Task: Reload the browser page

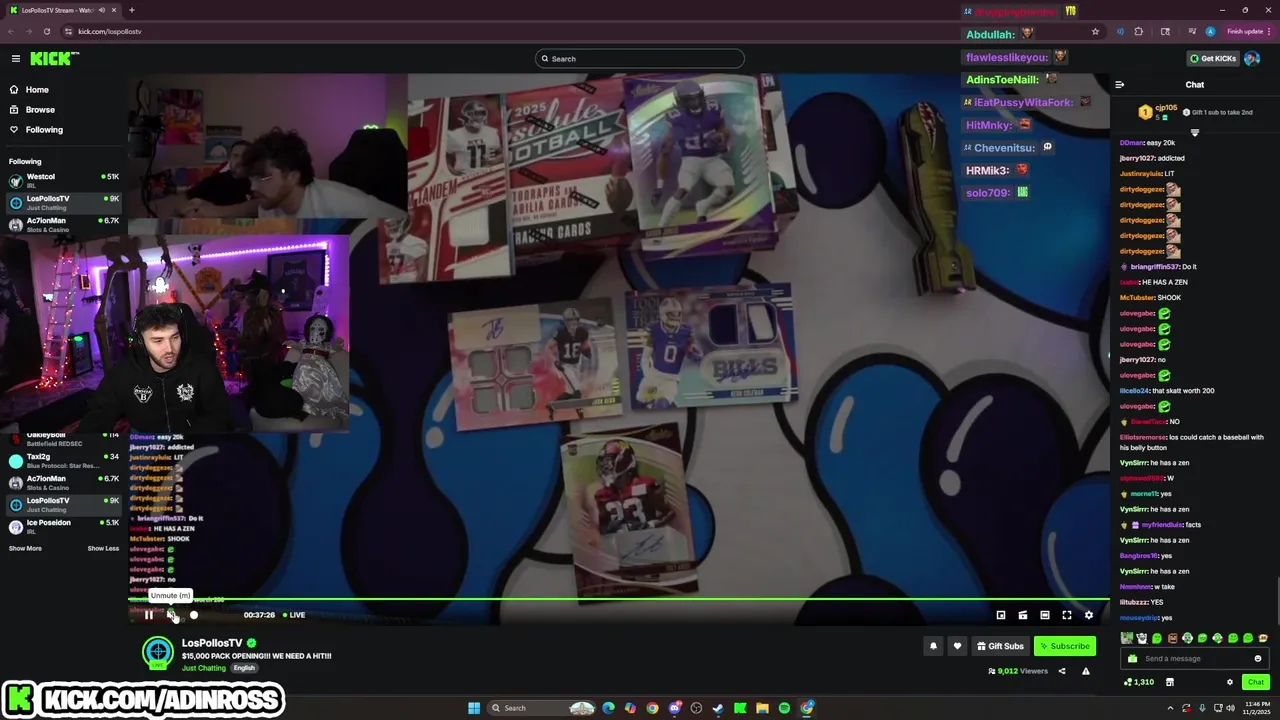Action: (x=46, y=31)
